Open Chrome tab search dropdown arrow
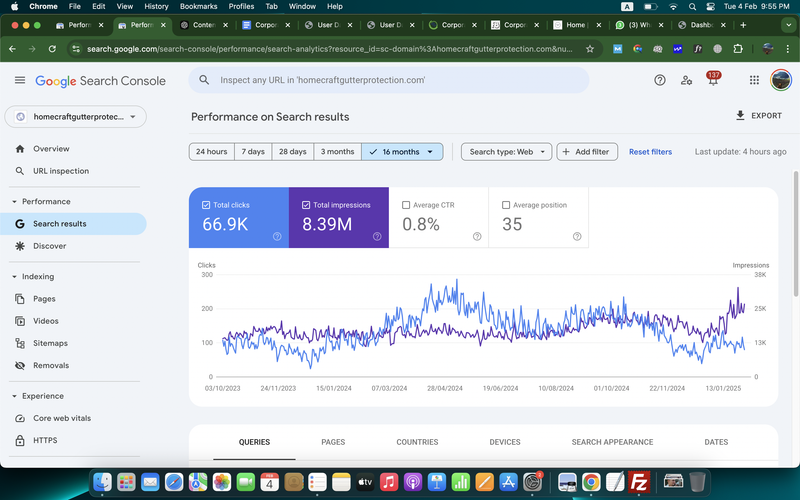 pos(788,25)
